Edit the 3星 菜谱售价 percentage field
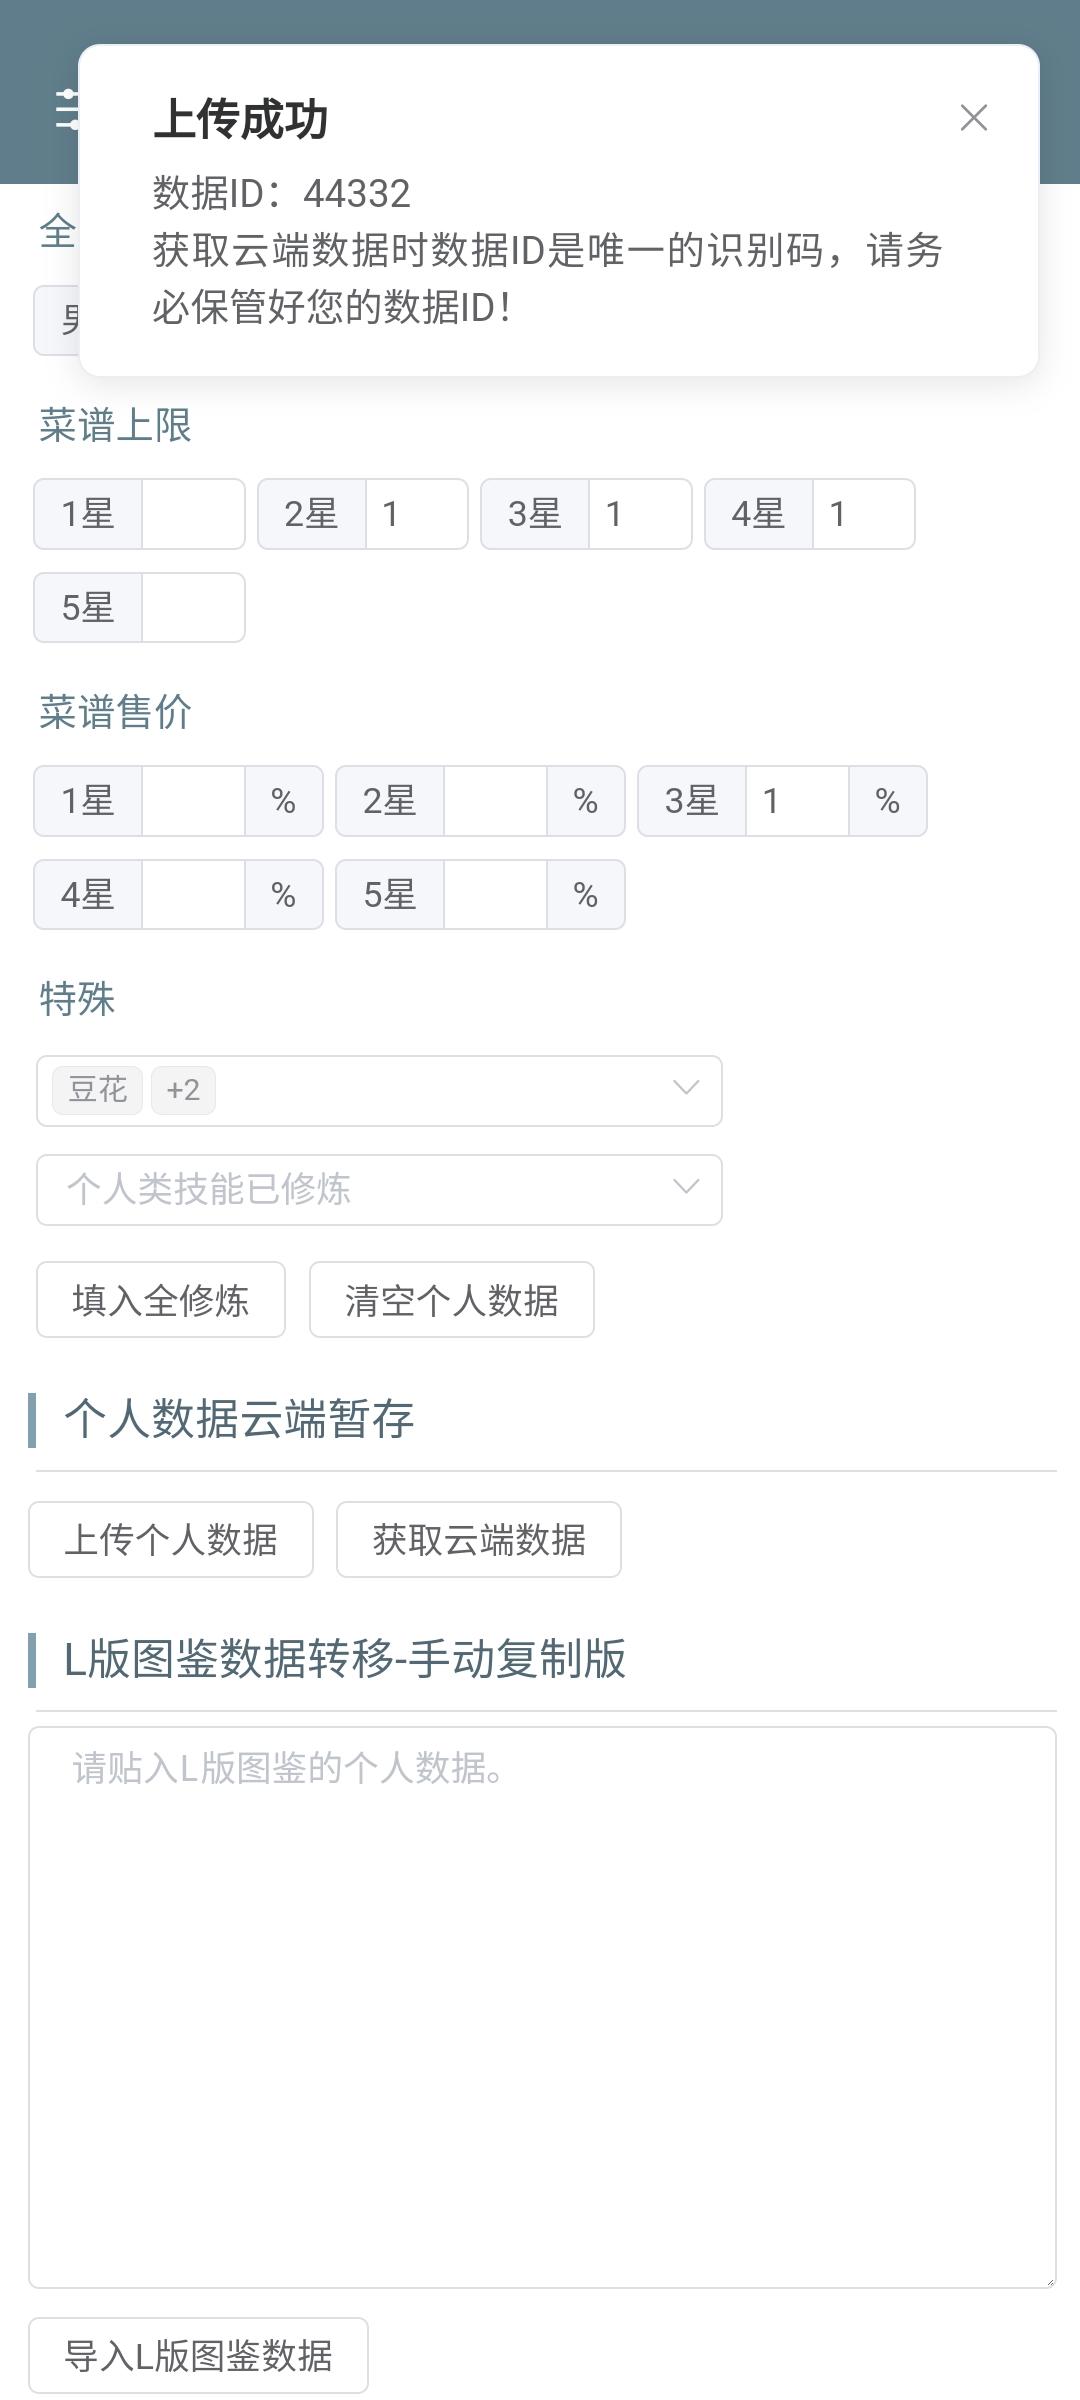Screen dimensions: 1080x2400 pyautogui.click(x=797, y=801)
